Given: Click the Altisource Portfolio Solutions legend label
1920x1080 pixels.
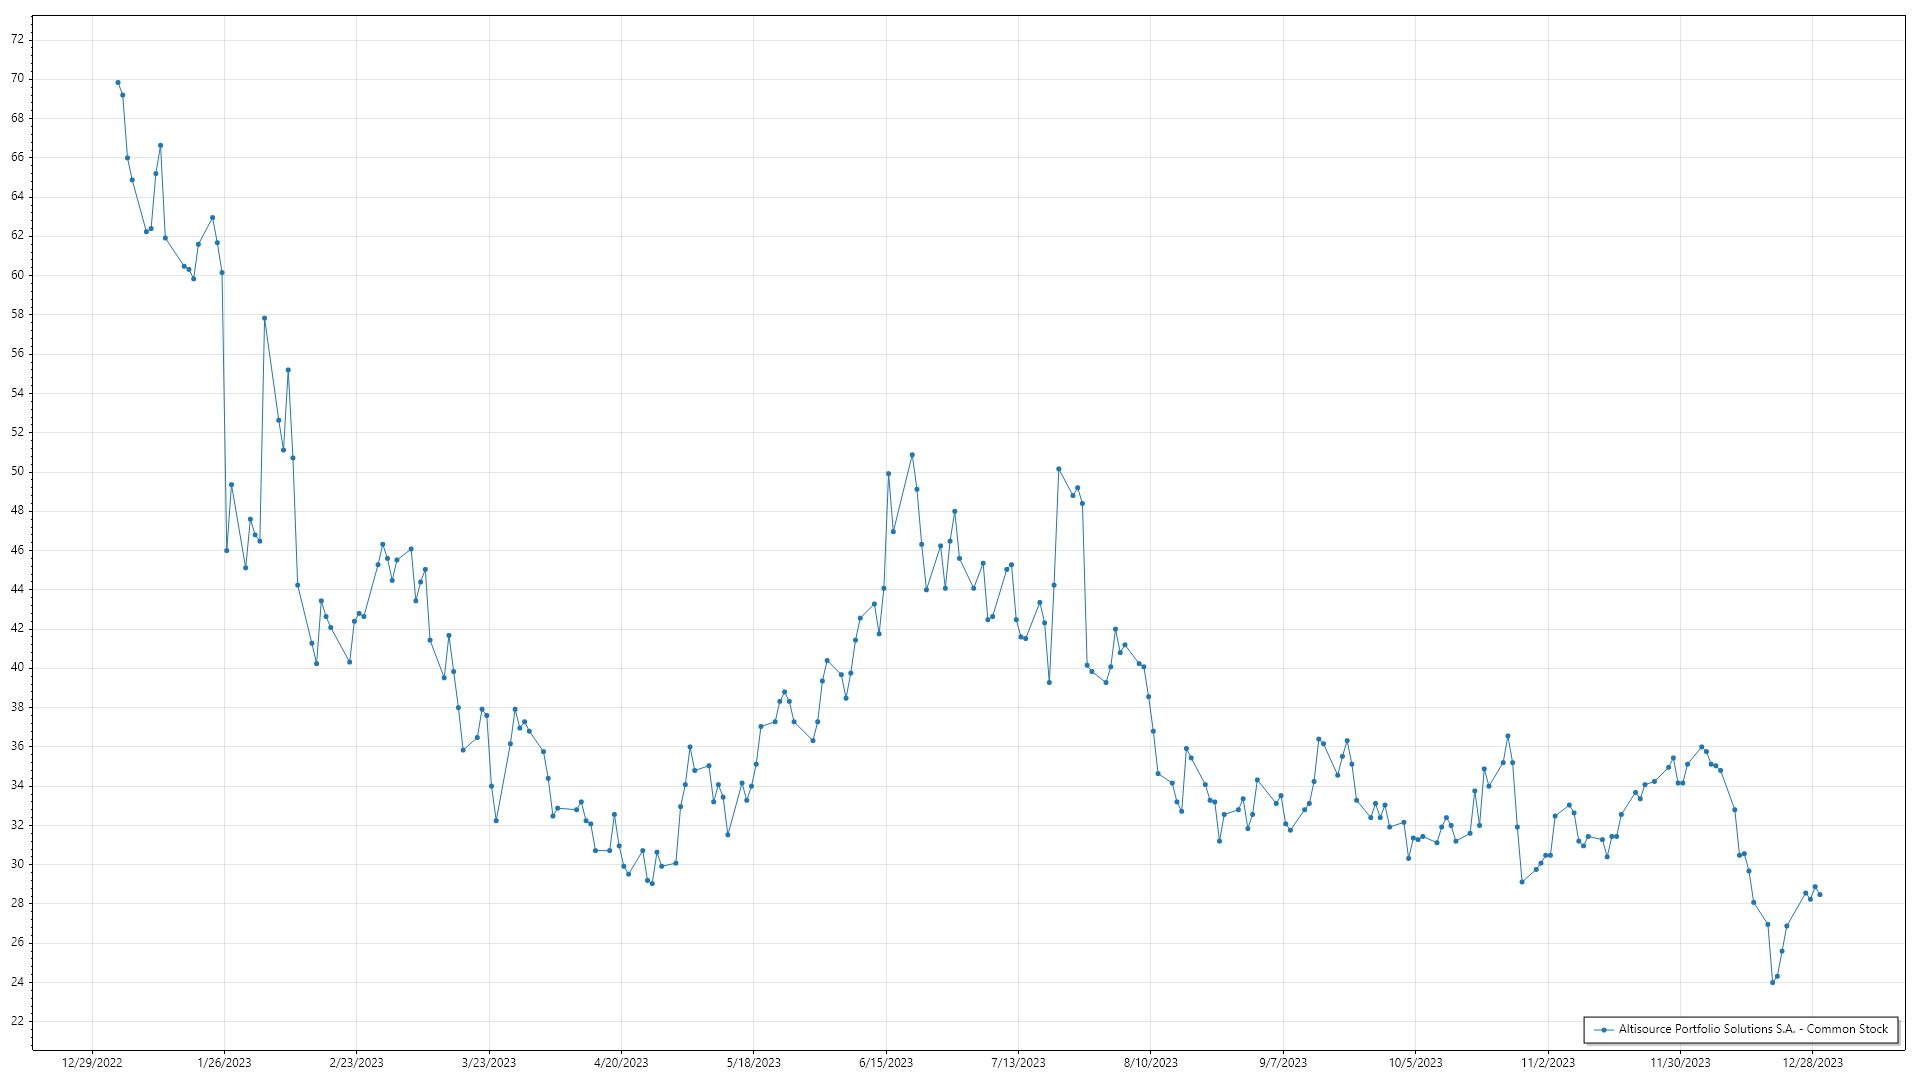Looking at the screenshot, I should 1753,1029.
